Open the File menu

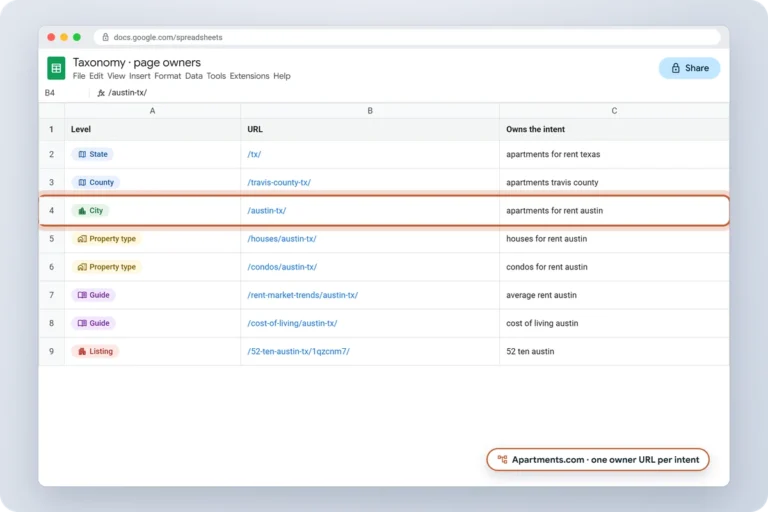[x=79, y=76]
